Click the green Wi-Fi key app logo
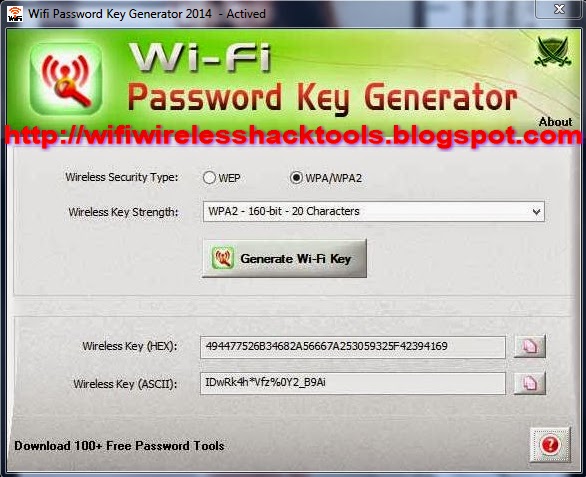Screen dimensions: 586x477 [x=66, y=79]
